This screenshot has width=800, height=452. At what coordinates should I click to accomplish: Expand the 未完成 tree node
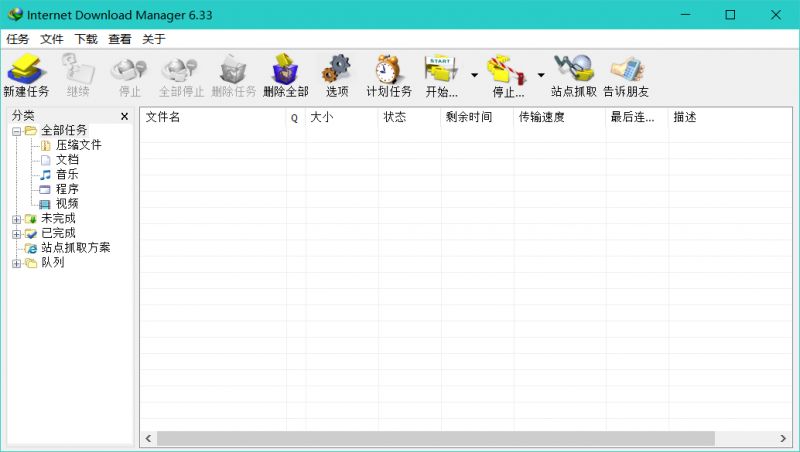click(x=16, y=219)
